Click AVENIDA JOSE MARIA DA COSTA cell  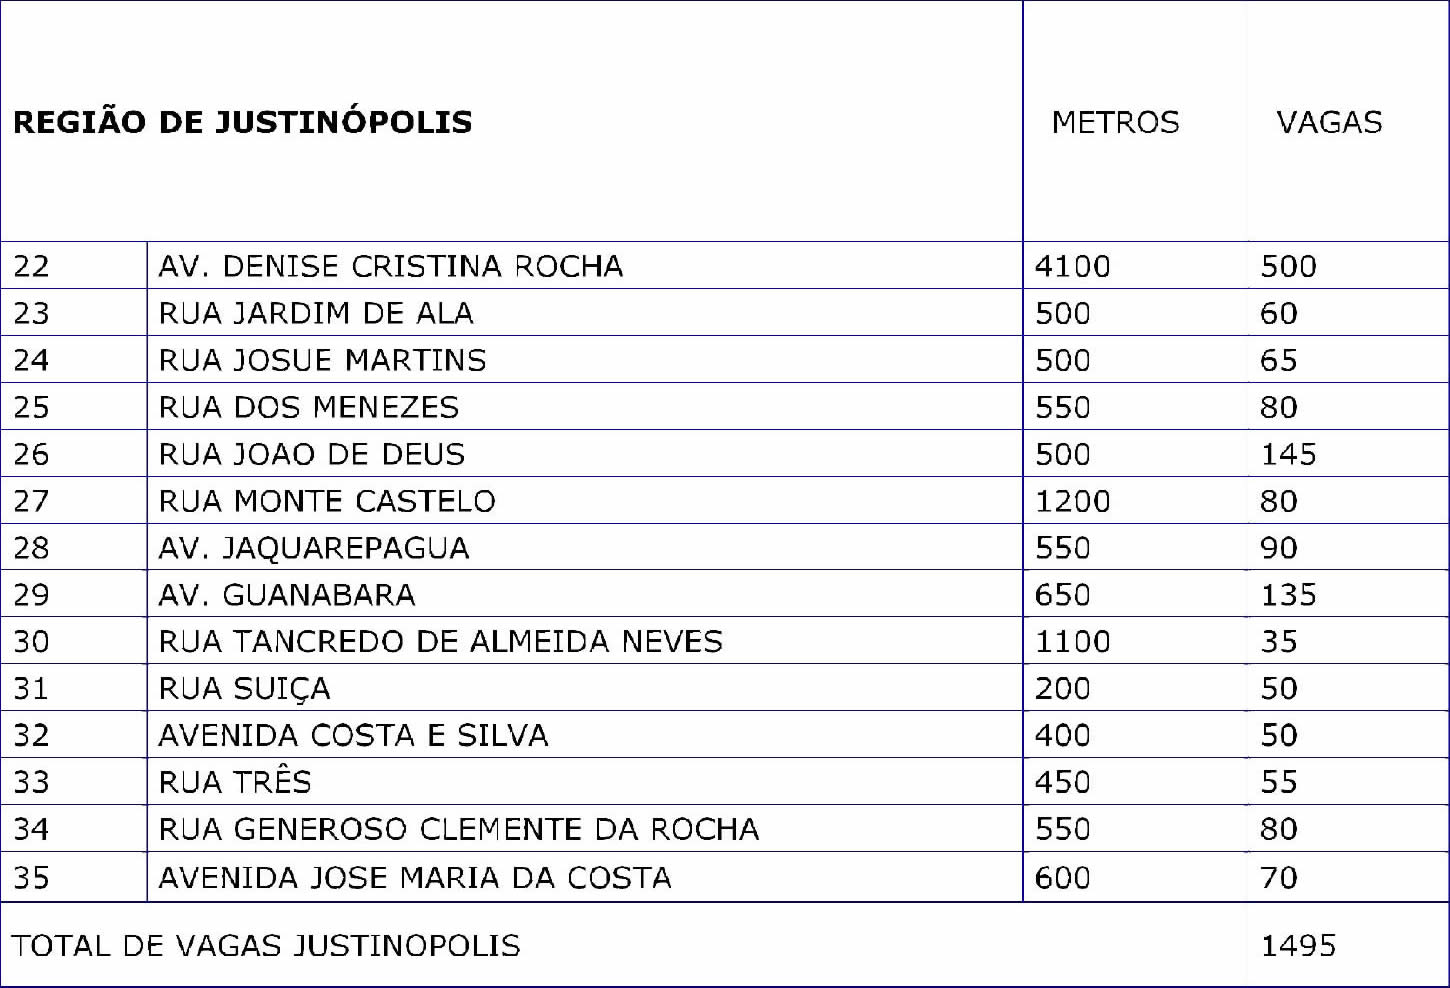coord(415,877)
